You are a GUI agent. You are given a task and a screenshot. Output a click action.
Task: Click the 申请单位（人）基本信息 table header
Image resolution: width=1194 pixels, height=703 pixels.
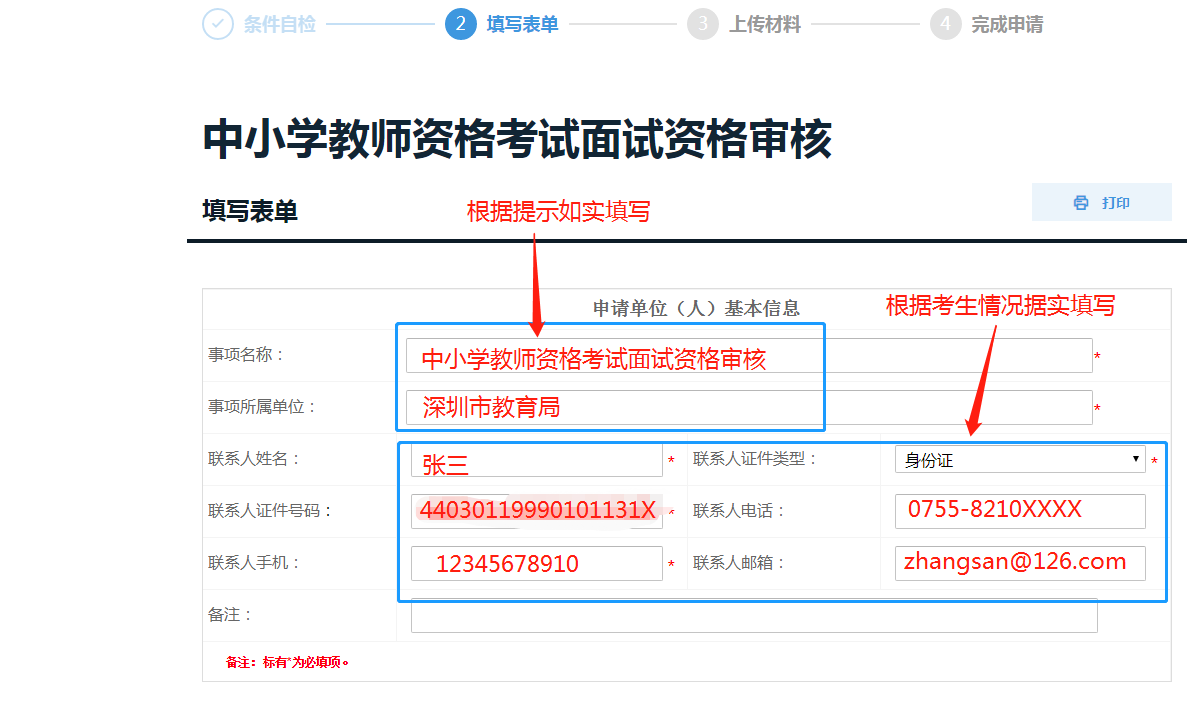coord(696,308)
